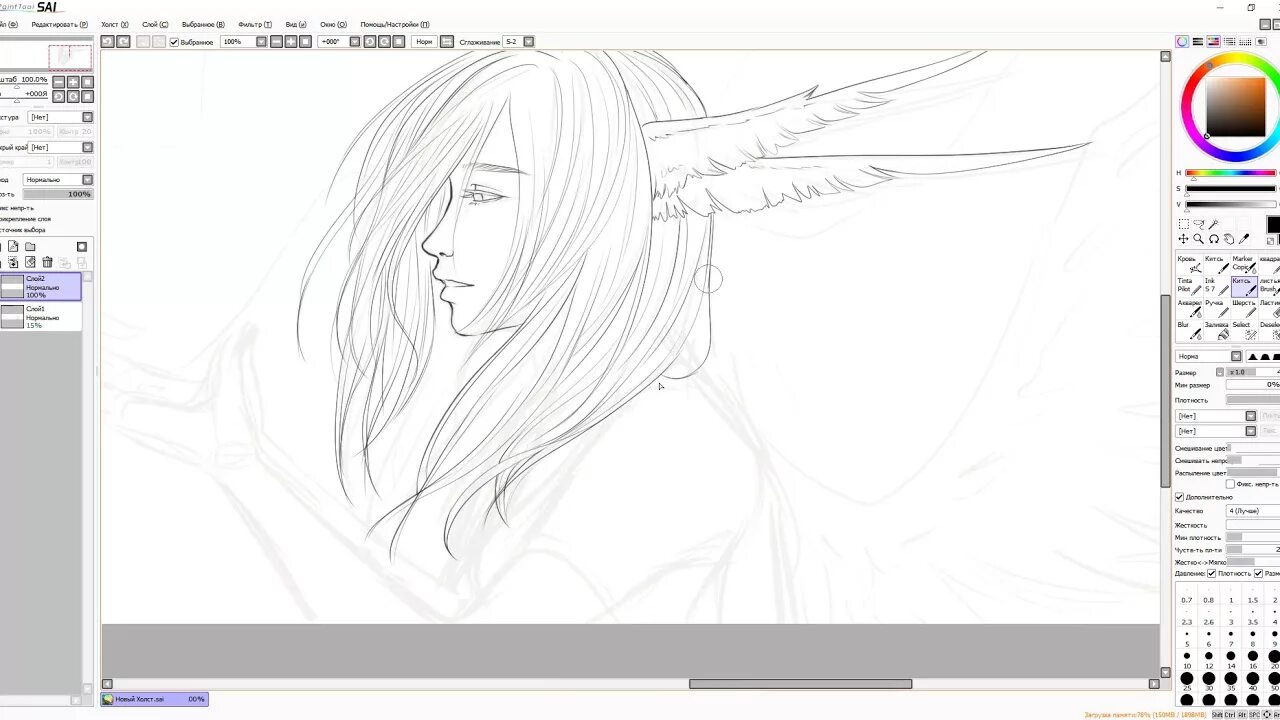Image resolution: width=1280 pixels, height=720 pixels.
Task: Choose the Заливка bucket fill tool
Action: (x=1216, y=331)
